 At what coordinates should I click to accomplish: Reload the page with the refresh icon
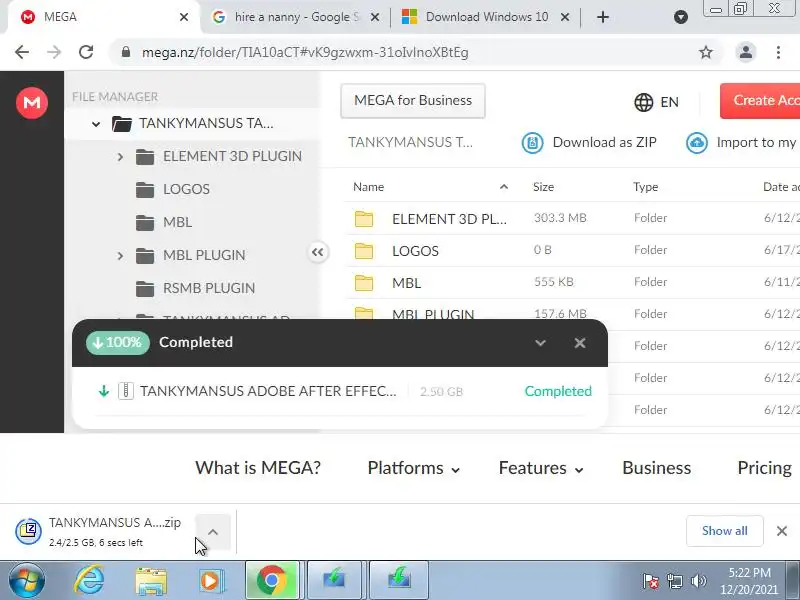pyautogui.click(x=86, y=52)
